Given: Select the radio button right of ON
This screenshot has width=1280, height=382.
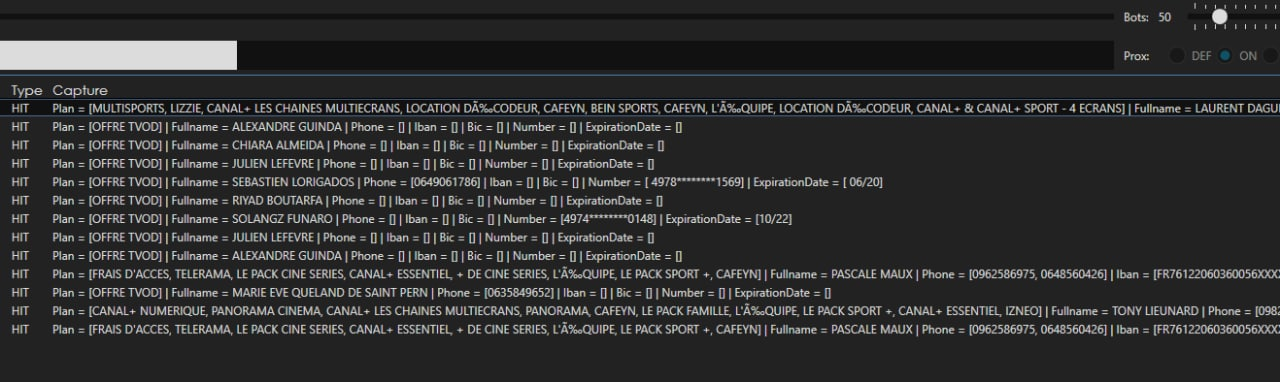Looking at the screenshot, I should point(1271,56).
